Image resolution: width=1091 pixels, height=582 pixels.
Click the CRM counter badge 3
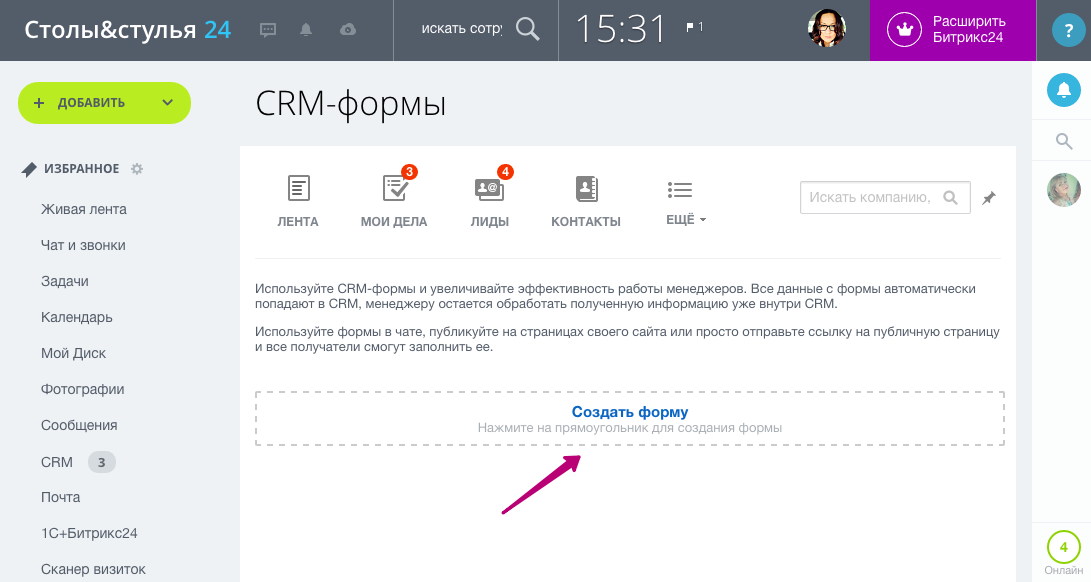(x=102, y=462)
